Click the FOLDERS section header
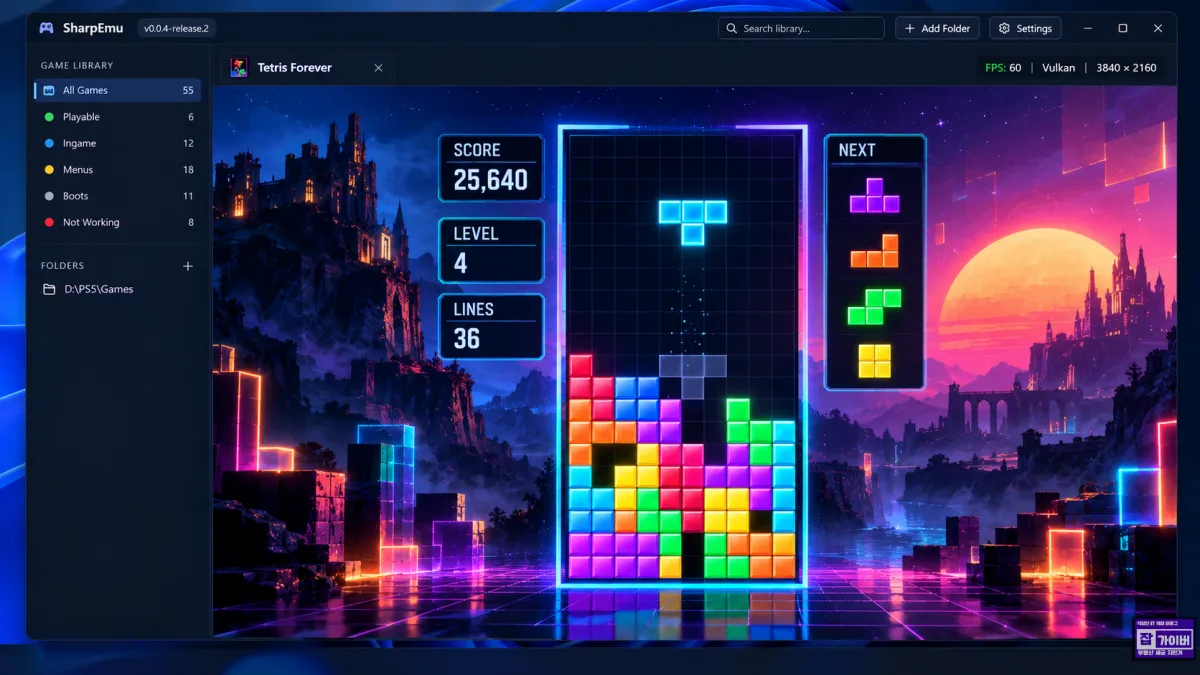 (62, 266)
